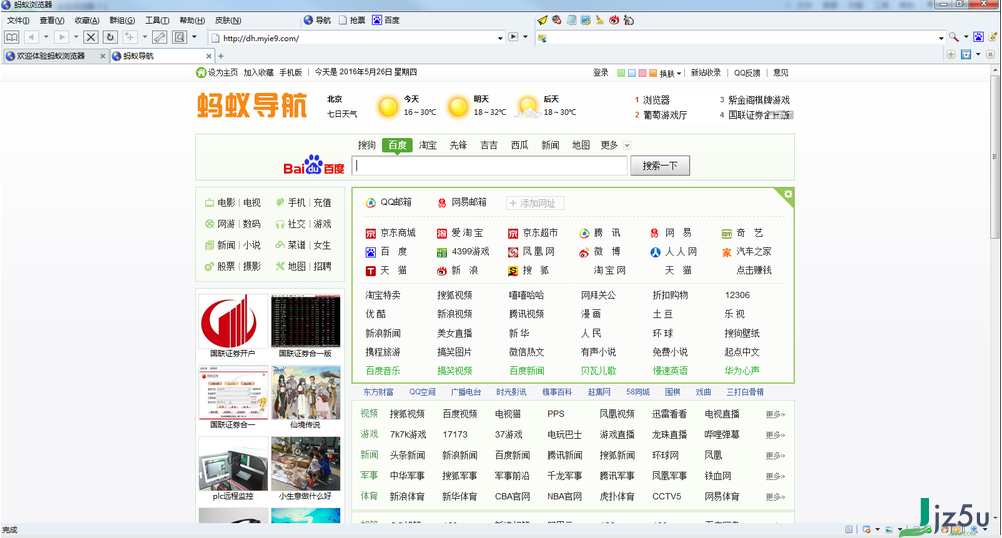Click the 明天 weather forecast sun

[x=458, y=107]
